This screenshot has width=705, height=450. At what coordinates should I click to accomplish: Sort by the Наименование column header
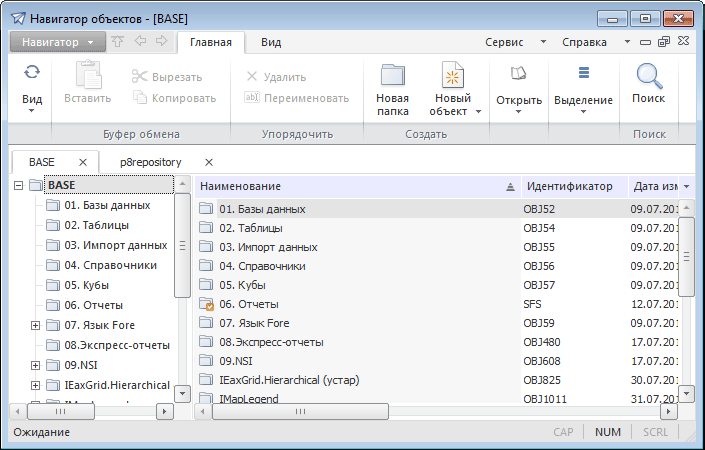(x=350, y=186)
